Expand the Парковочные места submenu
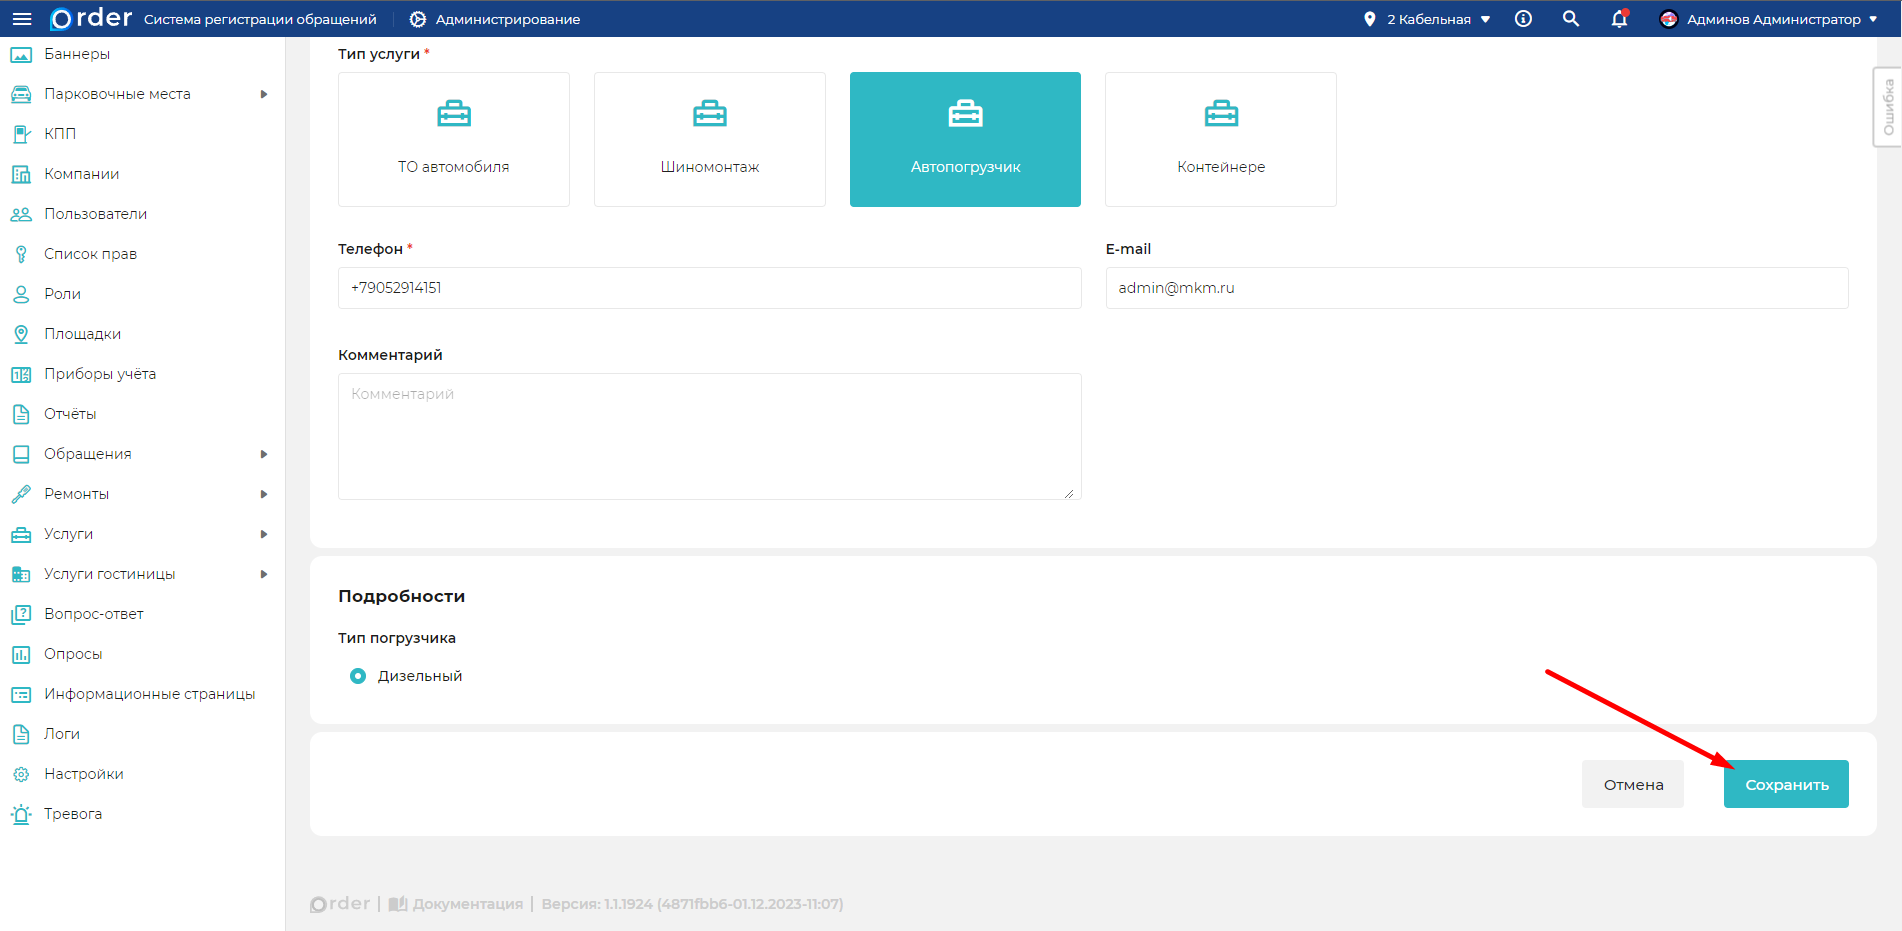 264,94
